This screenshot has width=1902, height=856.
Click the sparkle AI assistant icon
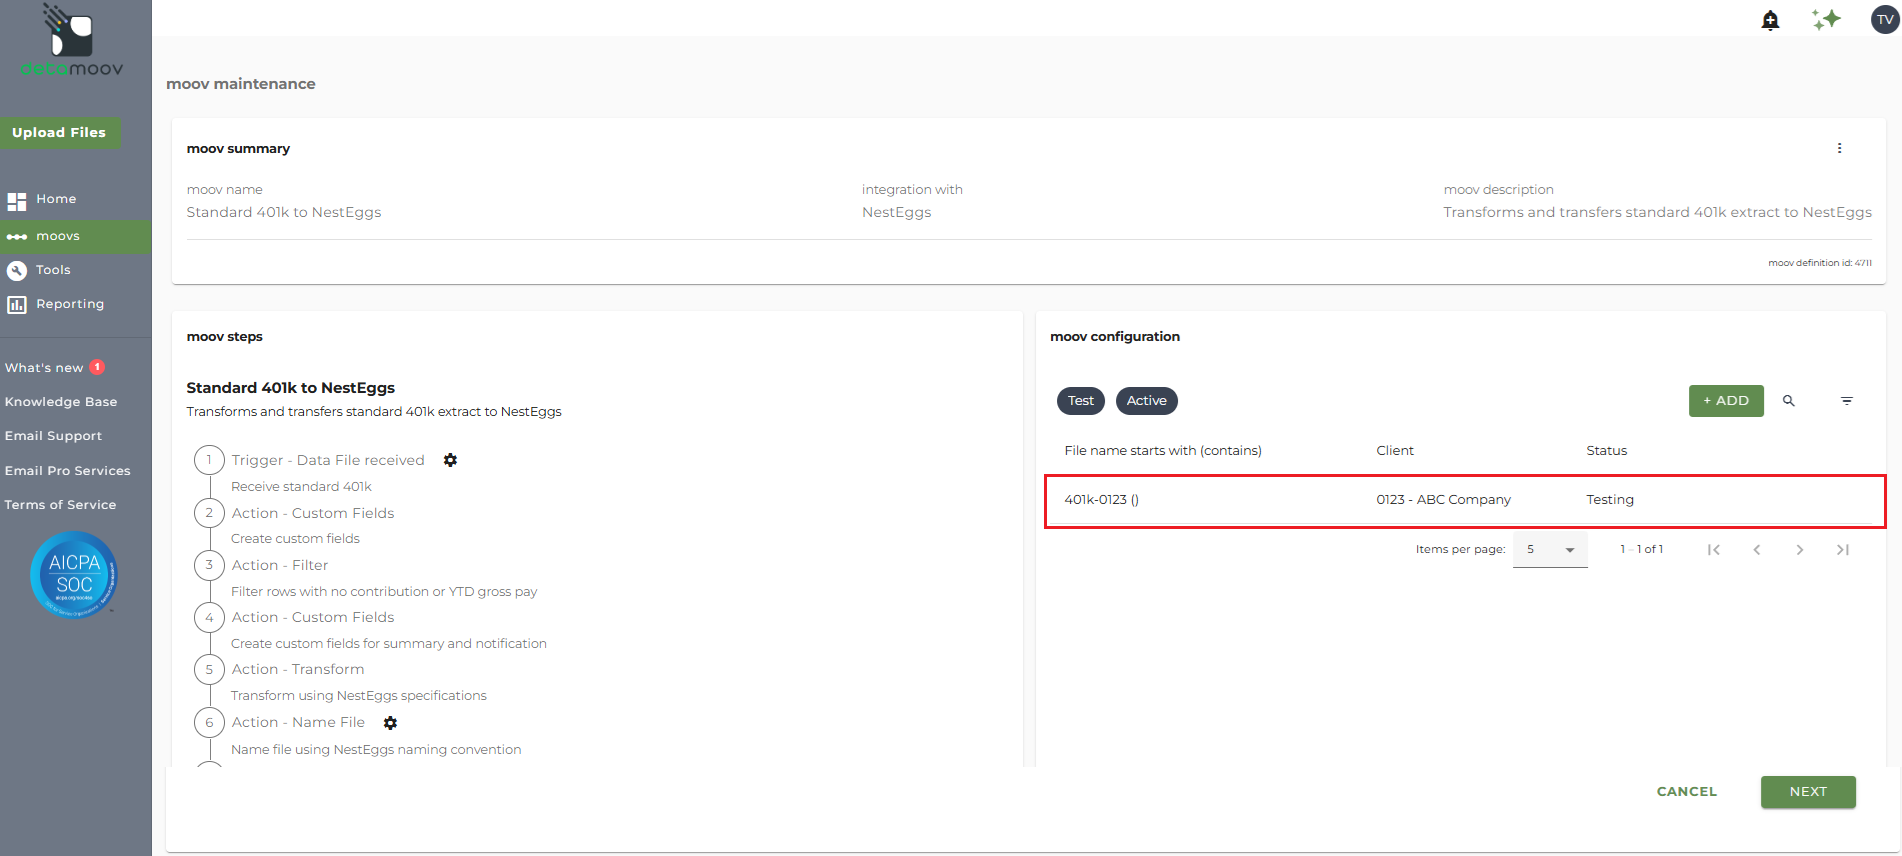tap(1826, 19)
